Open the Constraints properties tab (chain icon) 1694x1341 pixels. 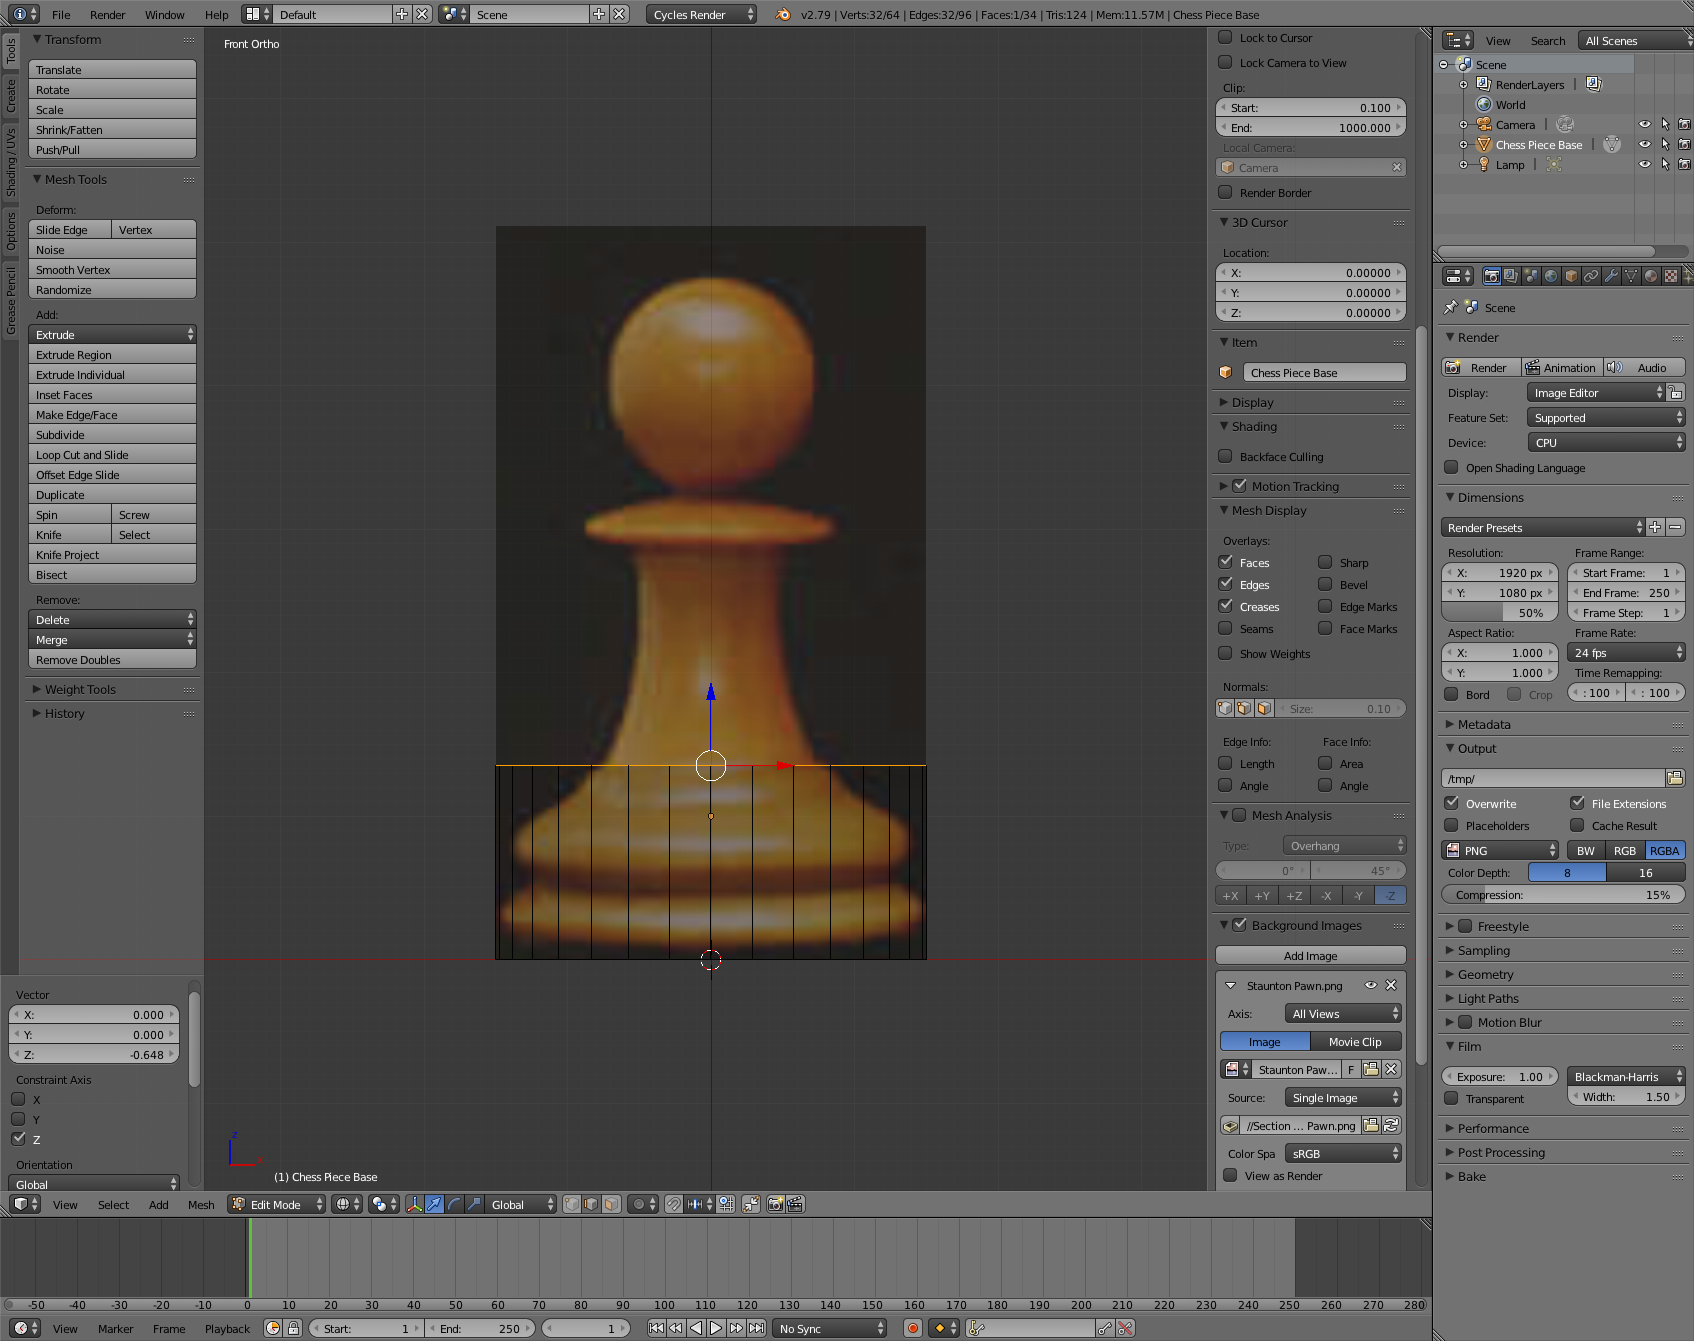click(1591, 276)
